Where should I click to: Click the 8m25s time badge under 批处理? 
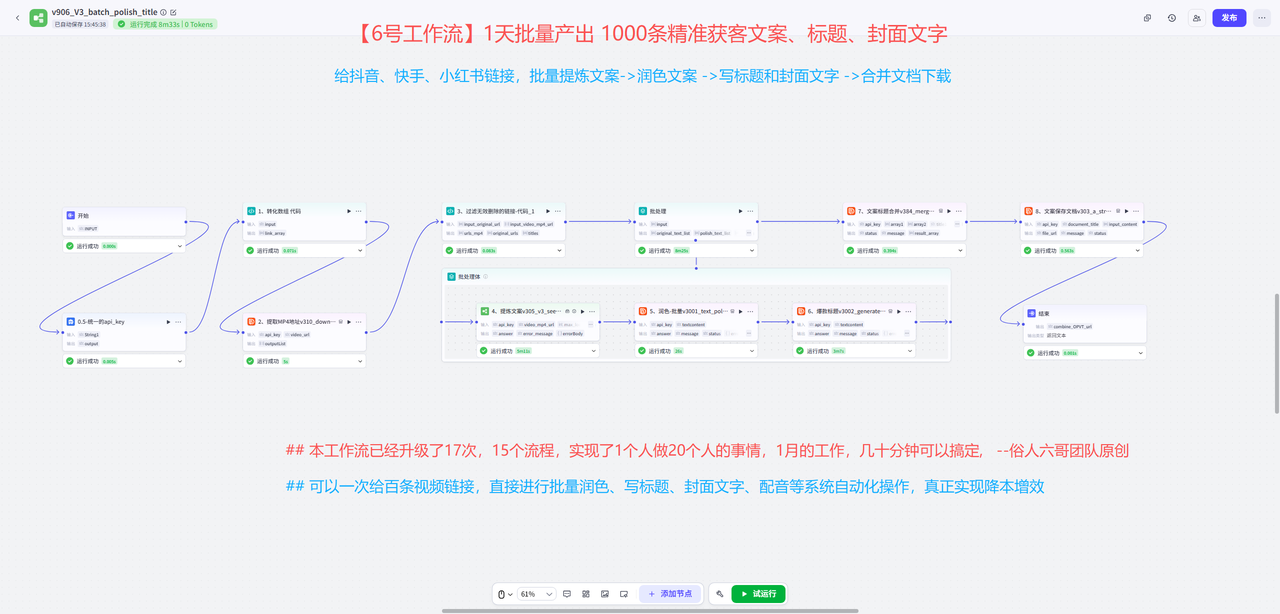tap(681, 251)
